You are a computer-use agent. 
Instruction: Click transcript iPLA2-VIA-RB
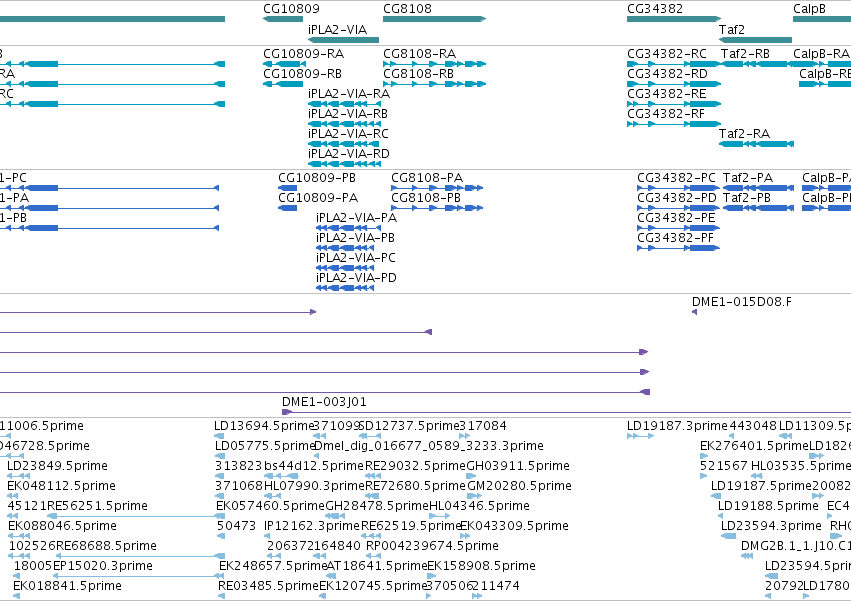pyautogui.click(x=348, y=114)
